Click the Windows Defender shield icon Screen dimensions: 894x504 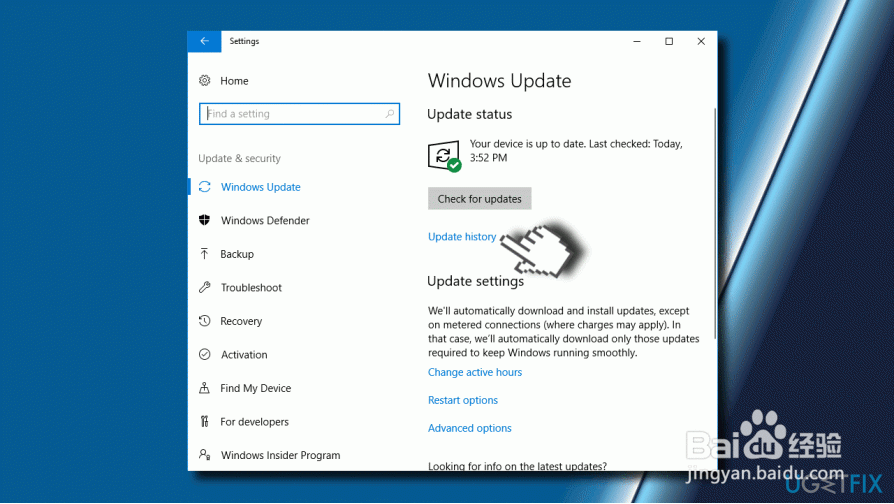pyautogui.click(x=205, y=220)
